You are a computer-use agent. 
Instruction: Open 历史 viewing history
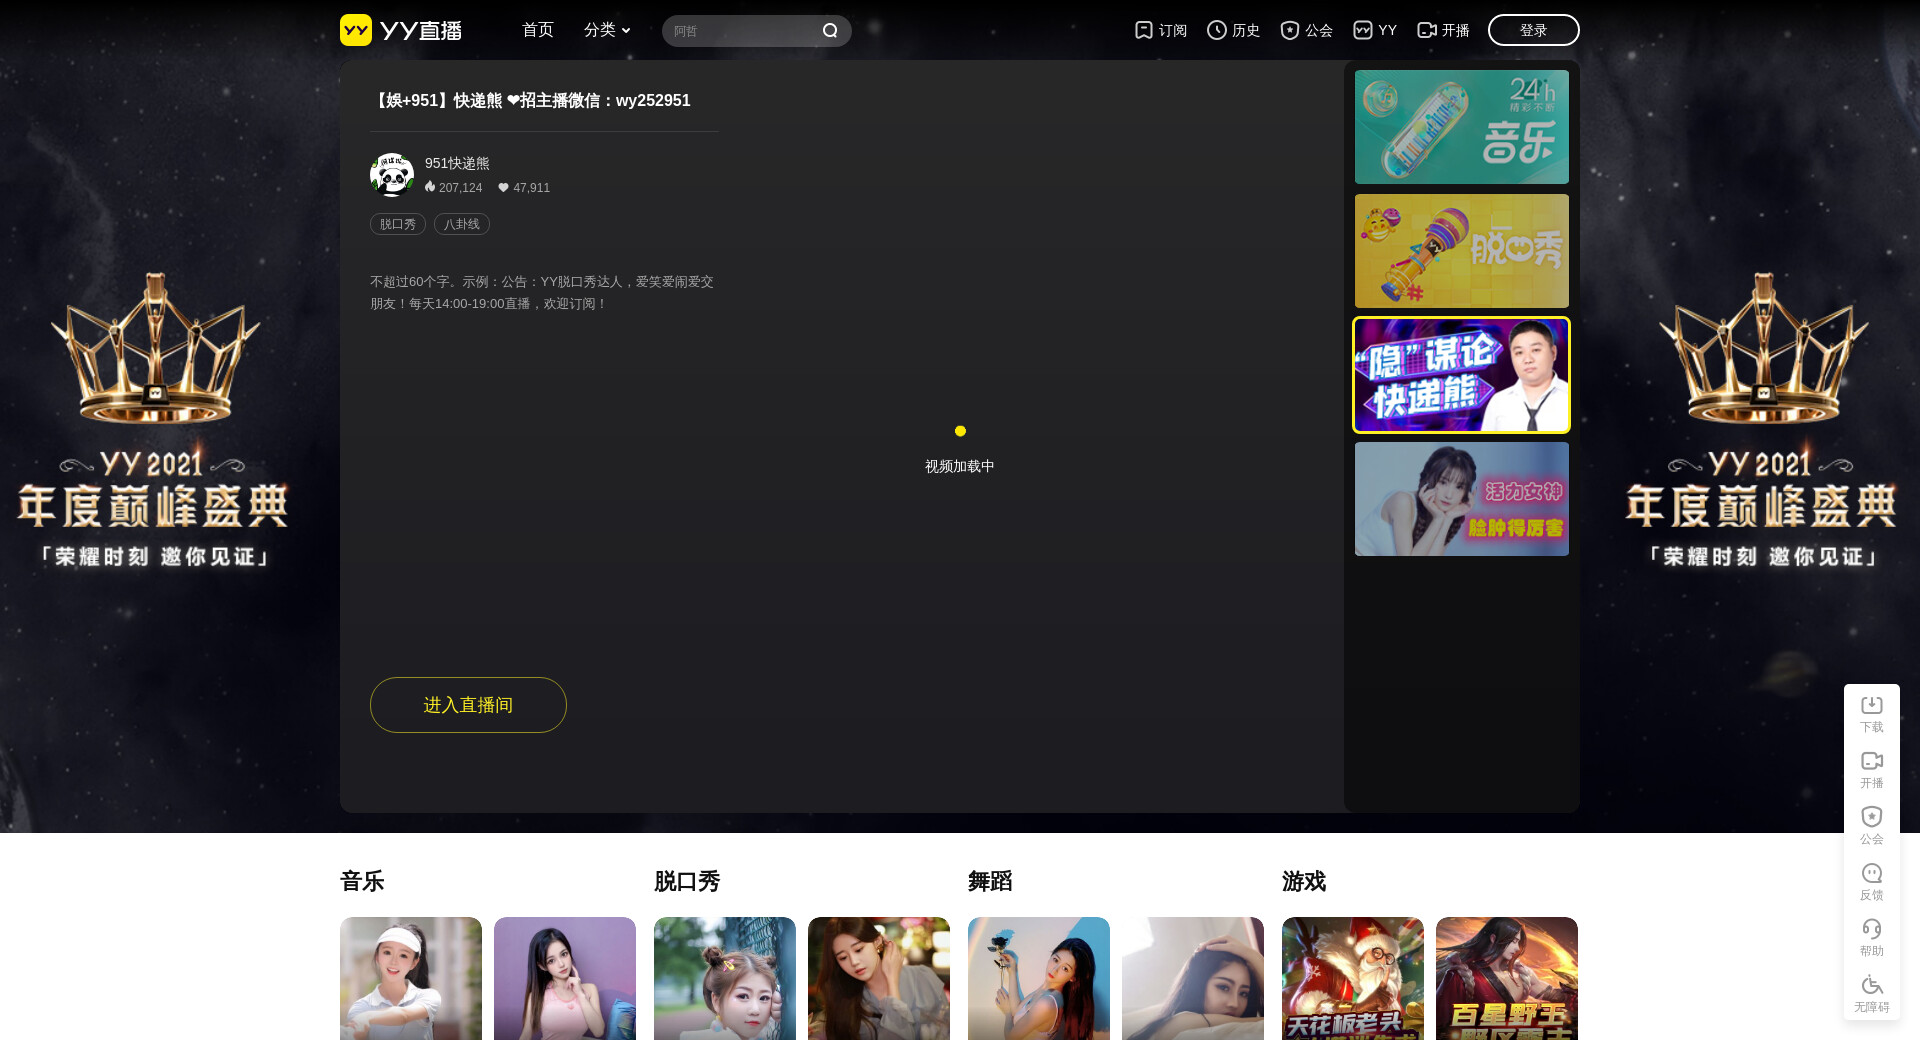pos(1233,30)
